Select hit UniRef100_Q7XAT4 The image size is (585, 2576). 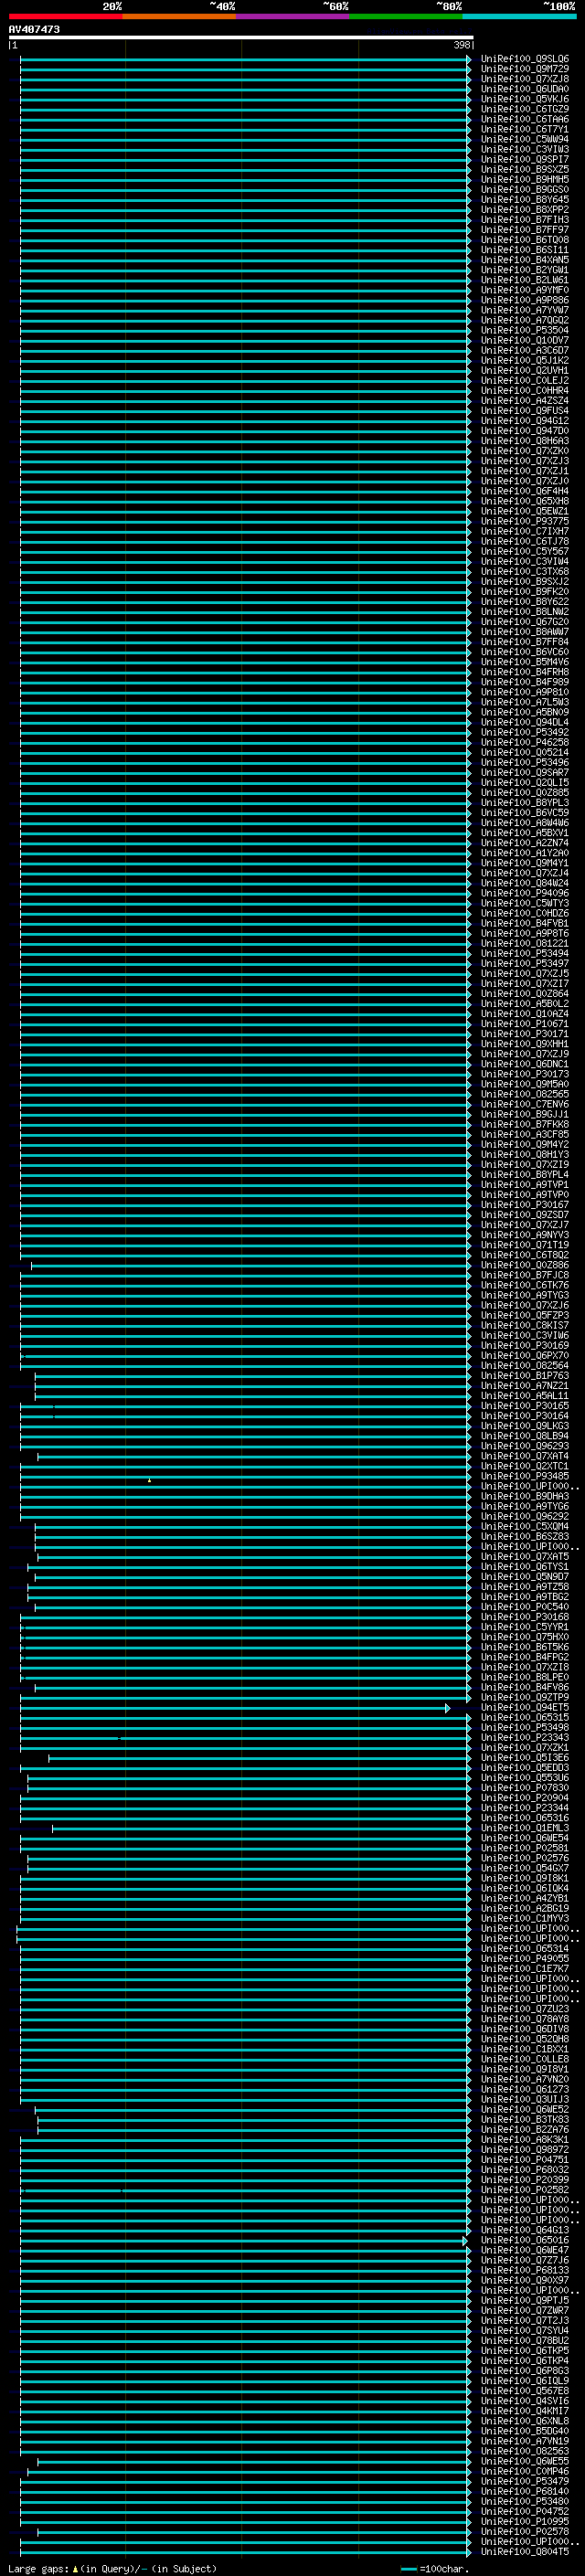(524, 1456)
